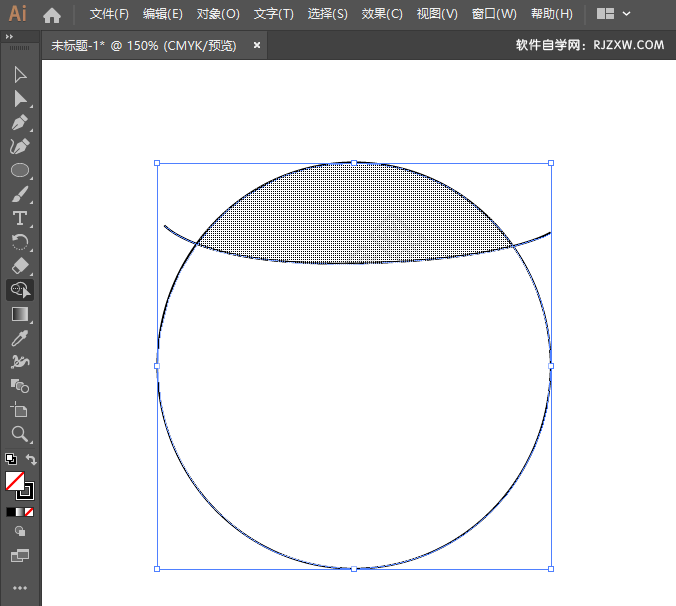Click the Fill color swatch
This screenshot has width=676, height=606.
[14, 481]
